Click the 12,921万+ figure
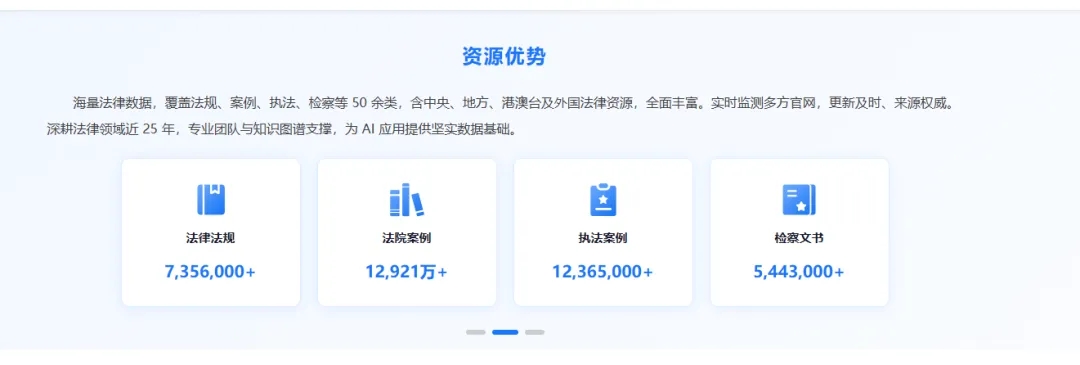Screen dimensions: 1080x365 pos(406,271)
